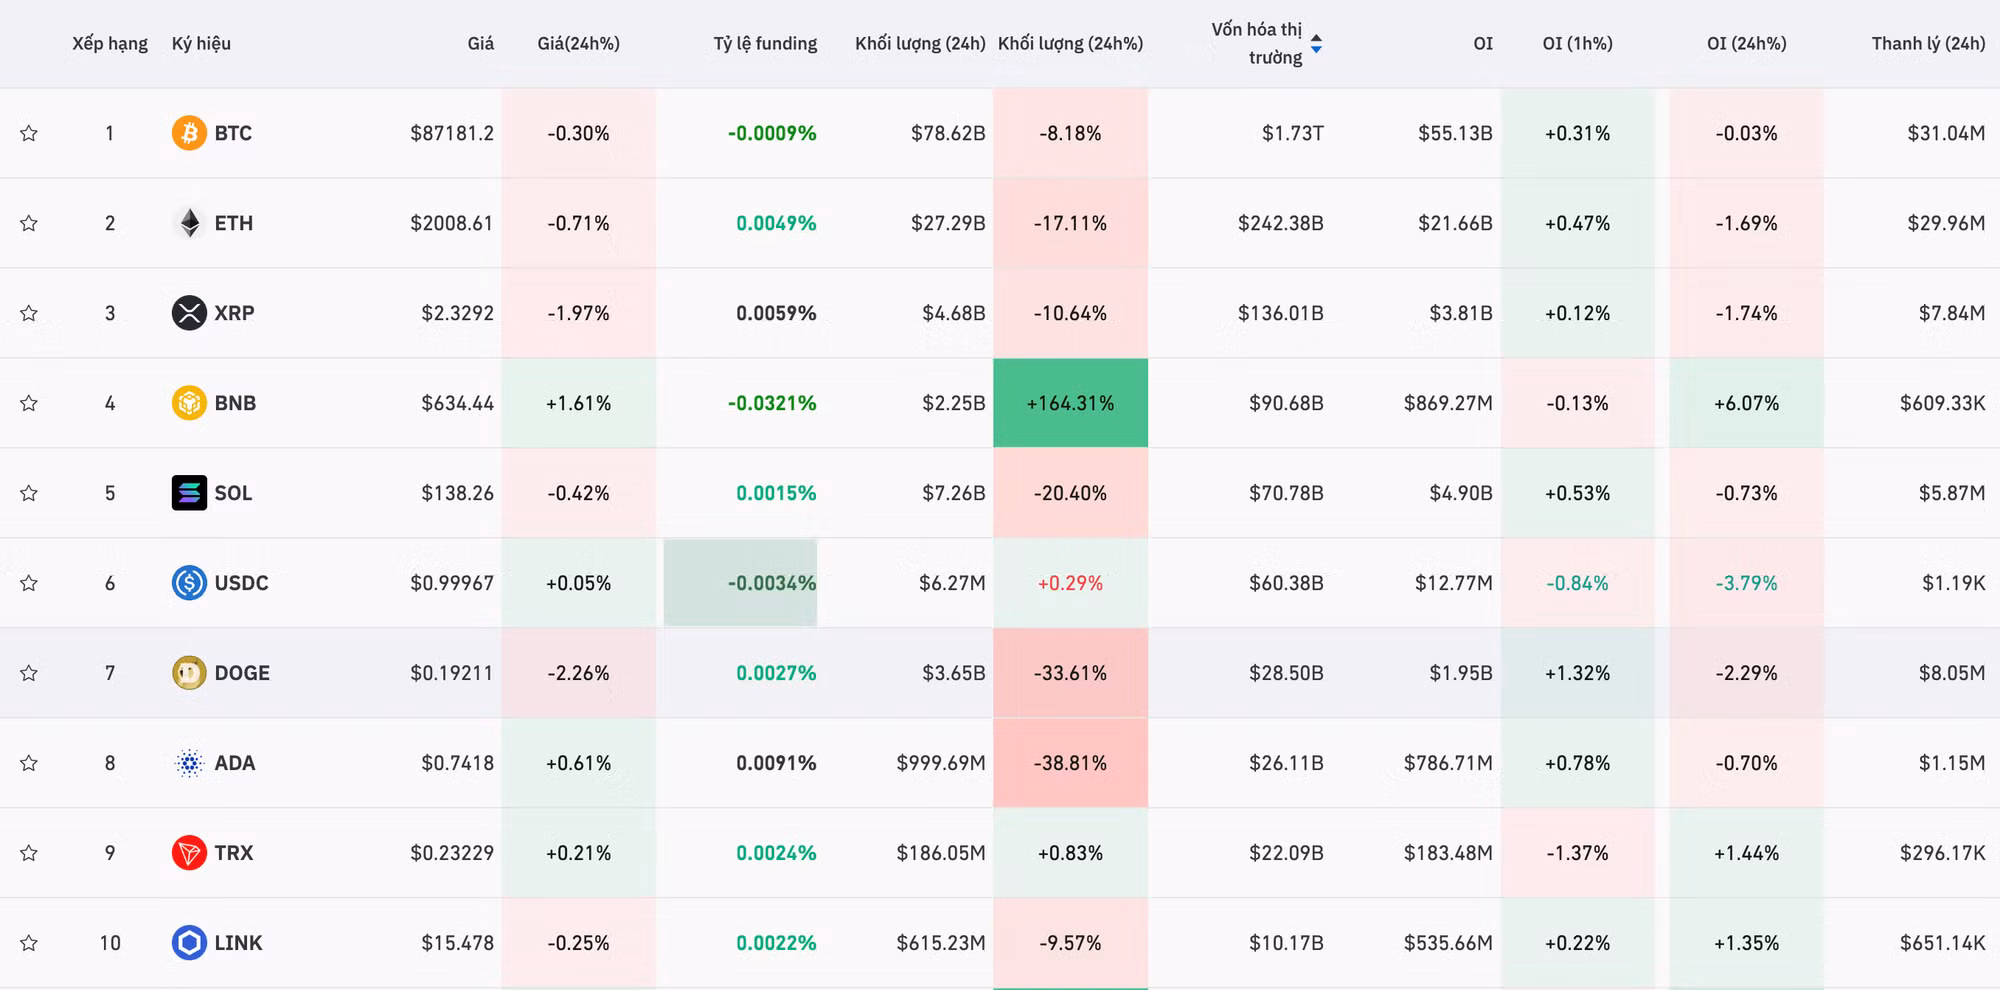Toggle market cap sort arrows

click(x=1316, y=44)
